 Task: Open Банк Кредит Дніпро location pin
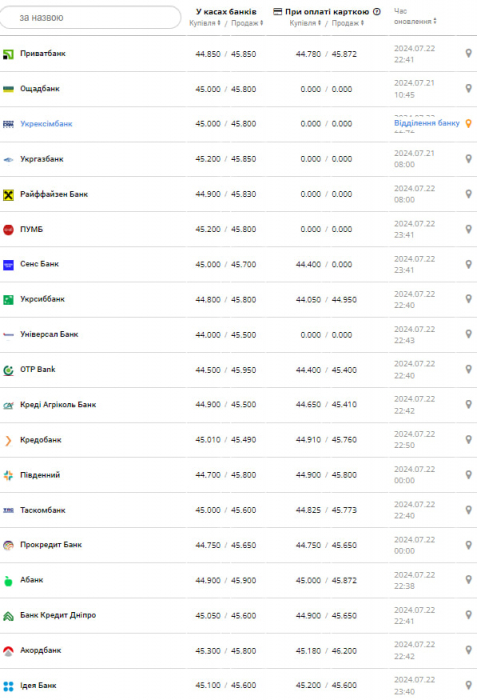click(469, 615)
